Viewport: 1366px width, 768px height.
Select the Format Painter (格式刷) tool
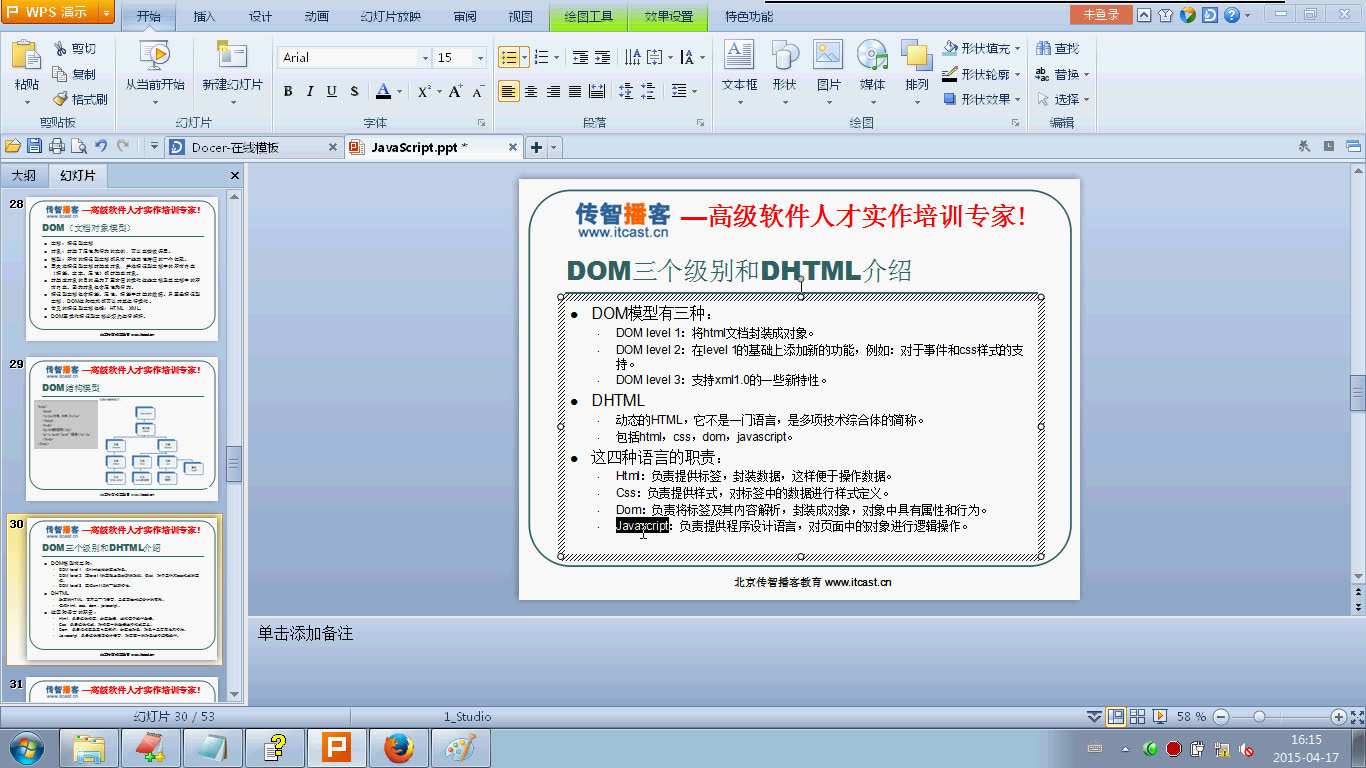click(x=60, y=99)
